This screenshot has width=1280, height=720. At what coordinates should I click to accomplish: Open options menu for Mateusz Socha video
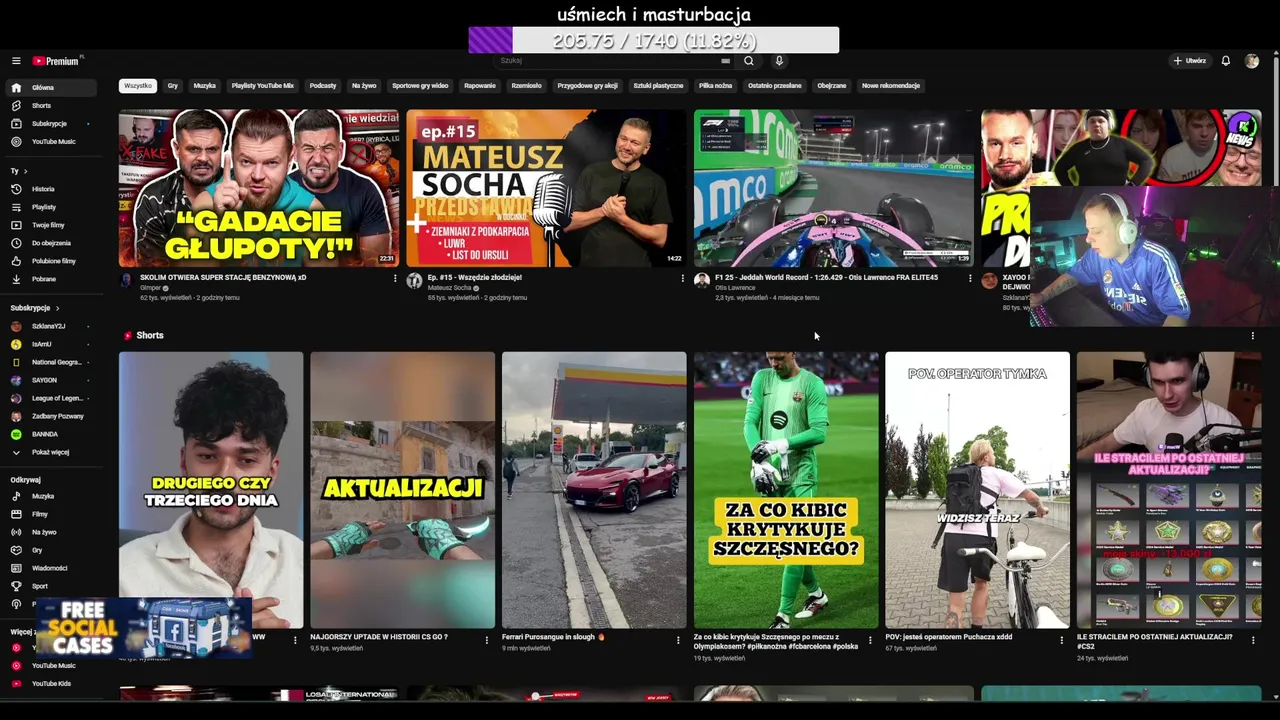(682, 279)
